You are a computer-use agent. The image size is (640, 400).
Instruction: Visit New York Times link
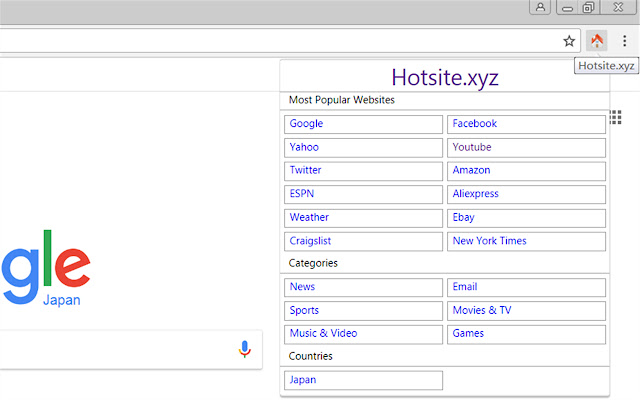pyautogui.click(x=526, y=242)
